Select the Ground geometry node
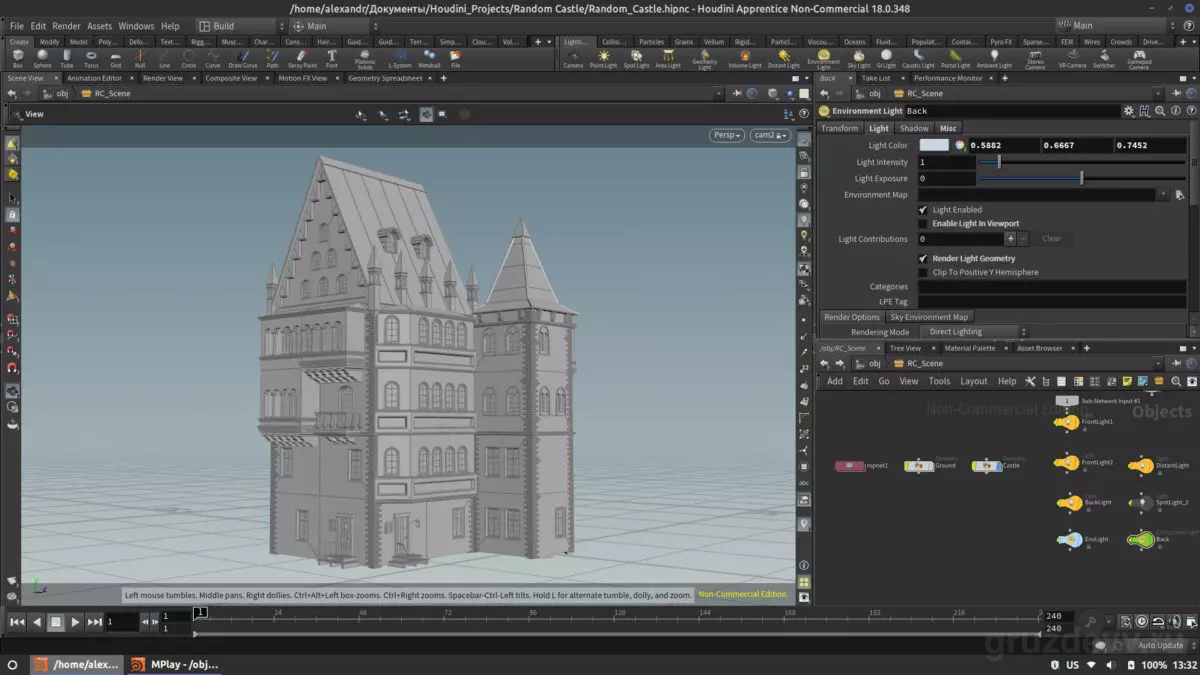The width and height of the screenshot is (1200, 675). tap(919, 466)
